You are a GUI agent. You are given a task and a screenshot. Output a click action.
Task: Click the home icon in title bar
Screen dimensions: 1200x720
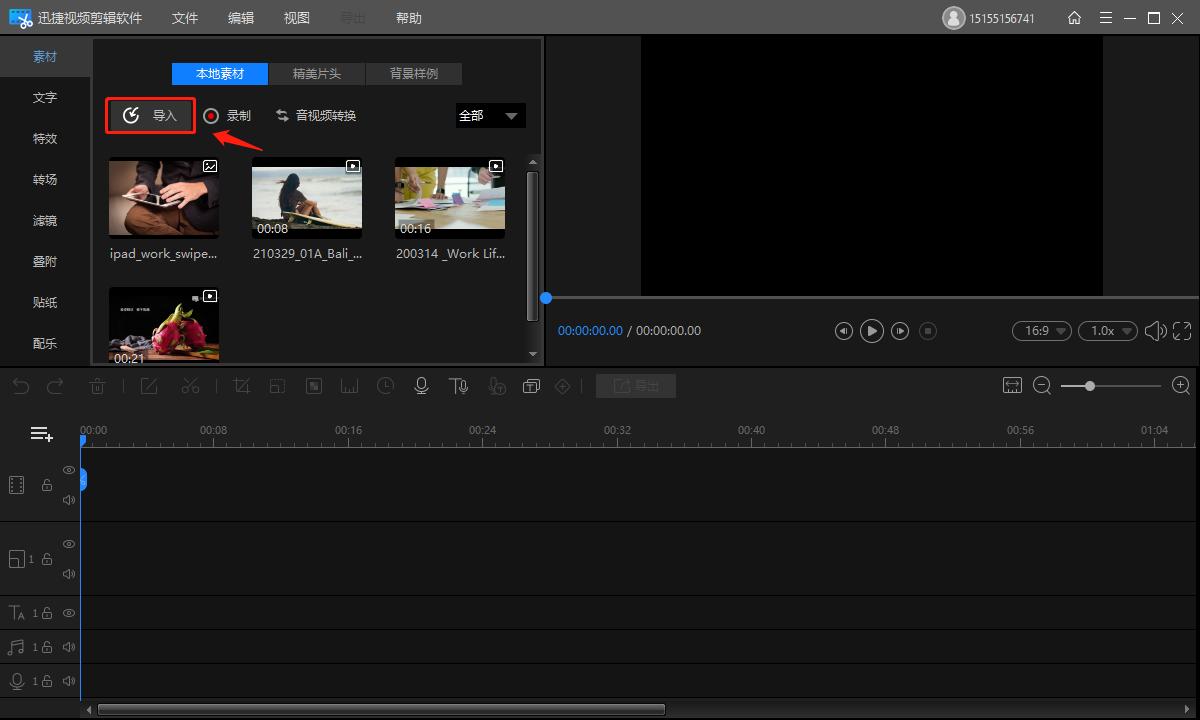[x=1074, y=18]
